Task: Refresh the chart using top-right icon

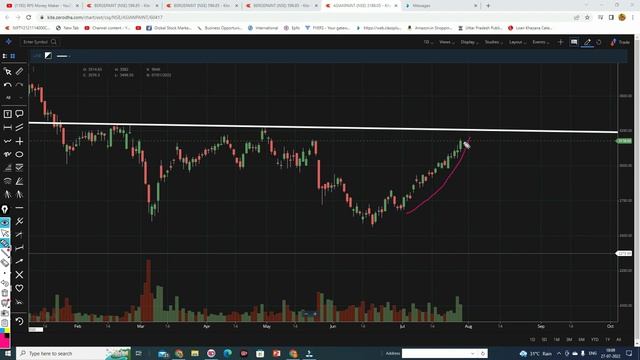Action: [x=599, y=42]
